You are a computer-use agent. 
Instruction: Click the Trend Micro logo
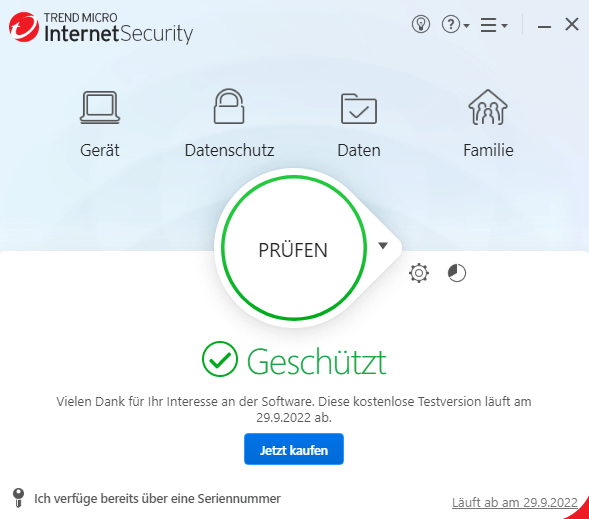(24, 27)
